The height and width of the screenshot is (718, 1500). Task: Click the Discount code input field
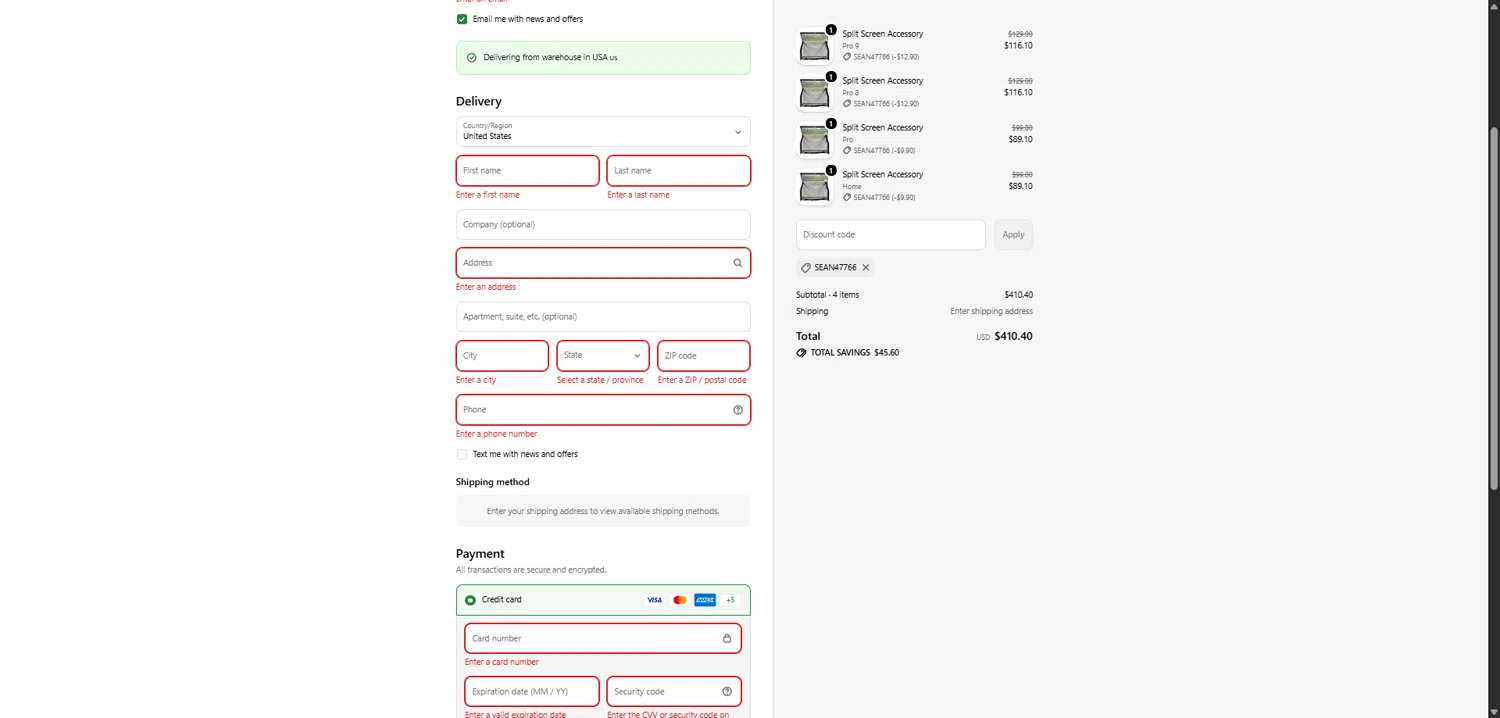(x=890, y=235)
